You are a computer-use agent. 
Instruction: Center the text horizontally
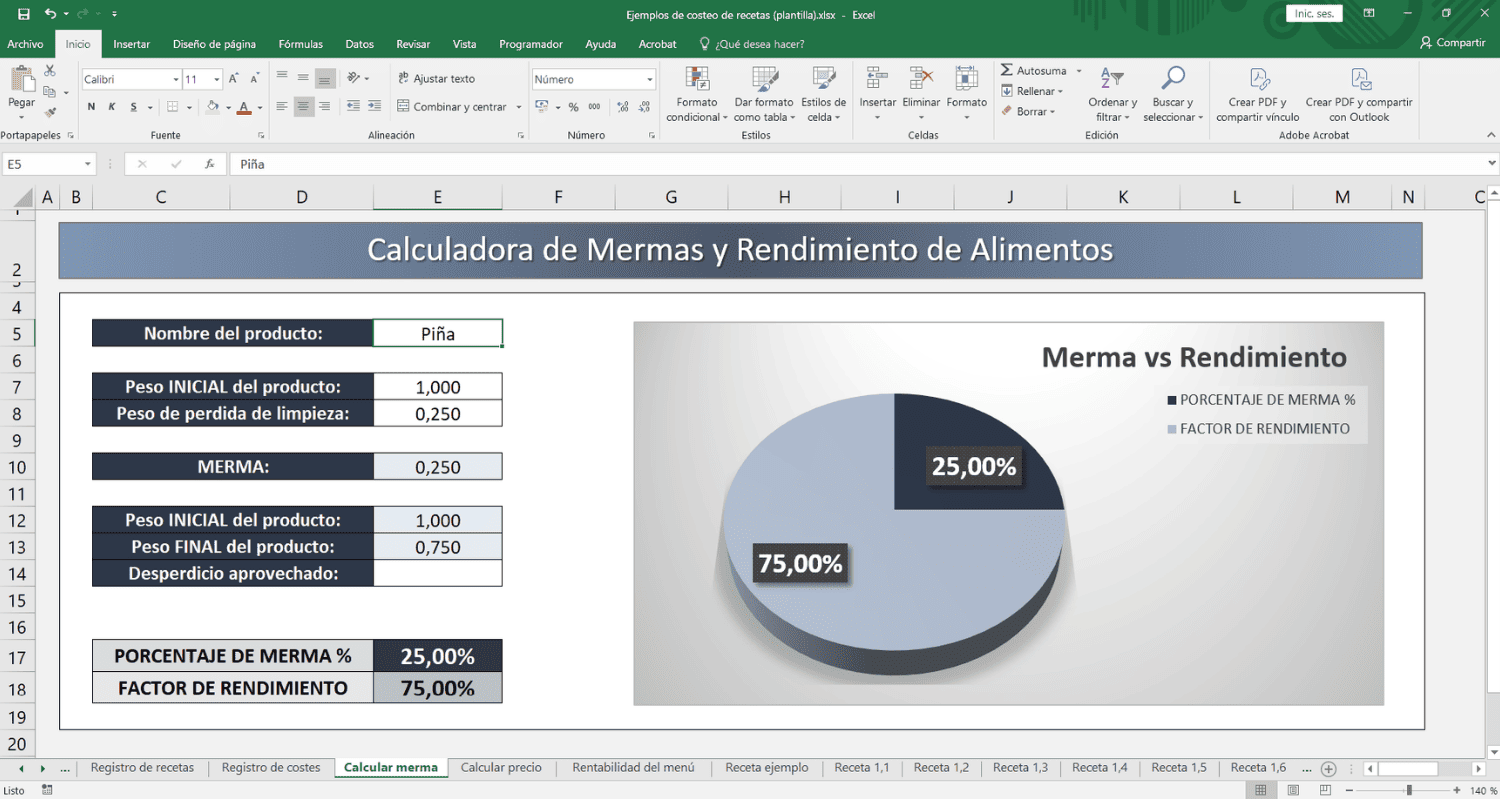tap(303, 106)
